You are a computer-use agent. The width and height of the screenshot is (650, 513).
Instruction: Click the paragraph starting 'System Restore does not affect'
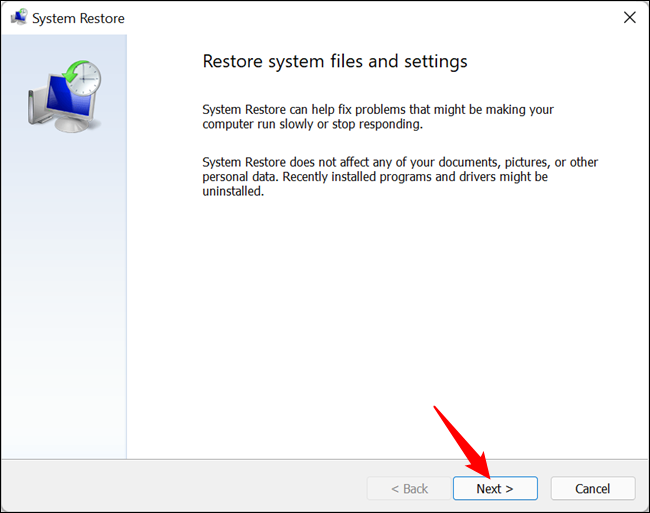pos(400,177)
